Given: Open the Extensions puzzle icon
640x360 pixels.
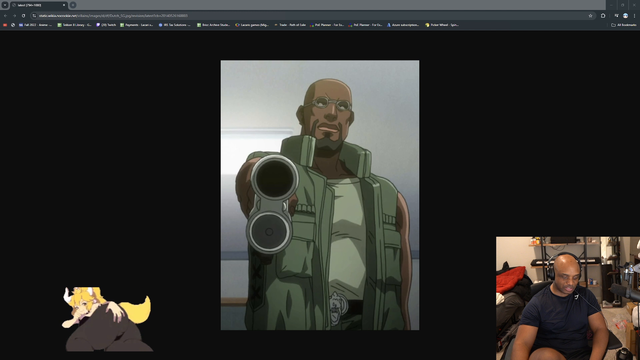Looking at the screenshot, I should [603, 16].
